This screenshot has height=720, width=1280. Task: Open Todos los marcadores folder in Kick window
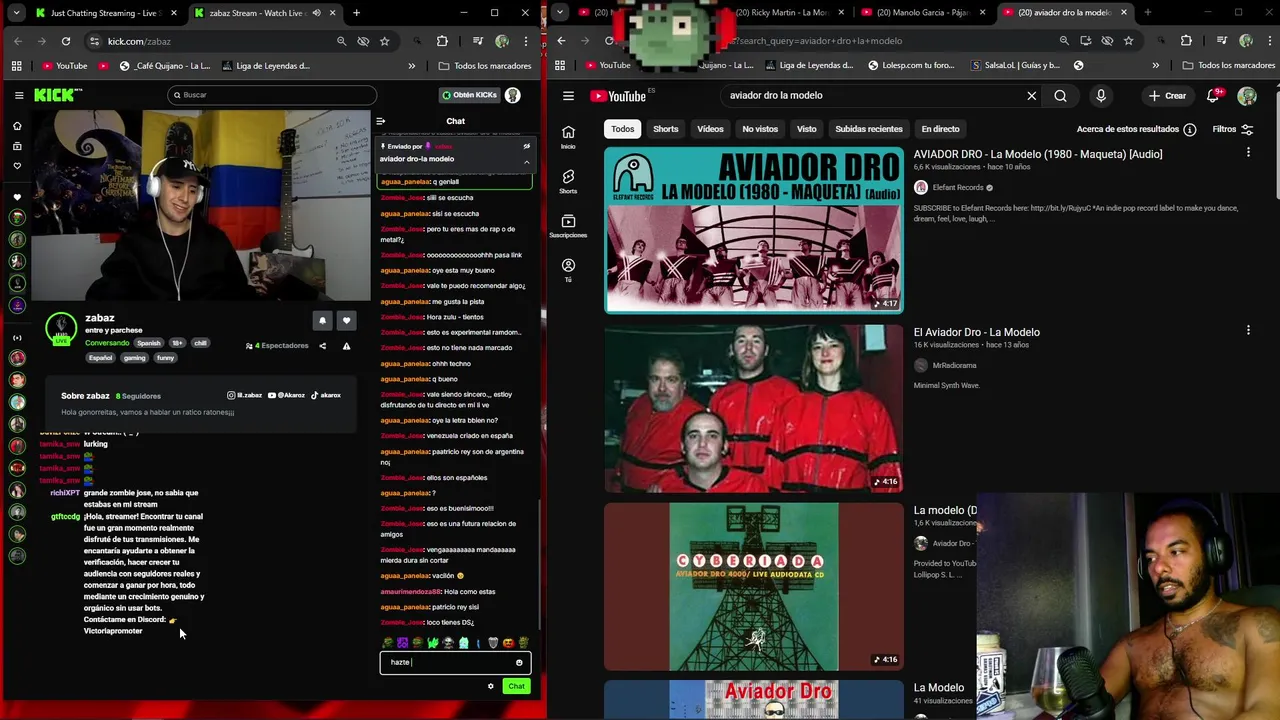(485, 66)
